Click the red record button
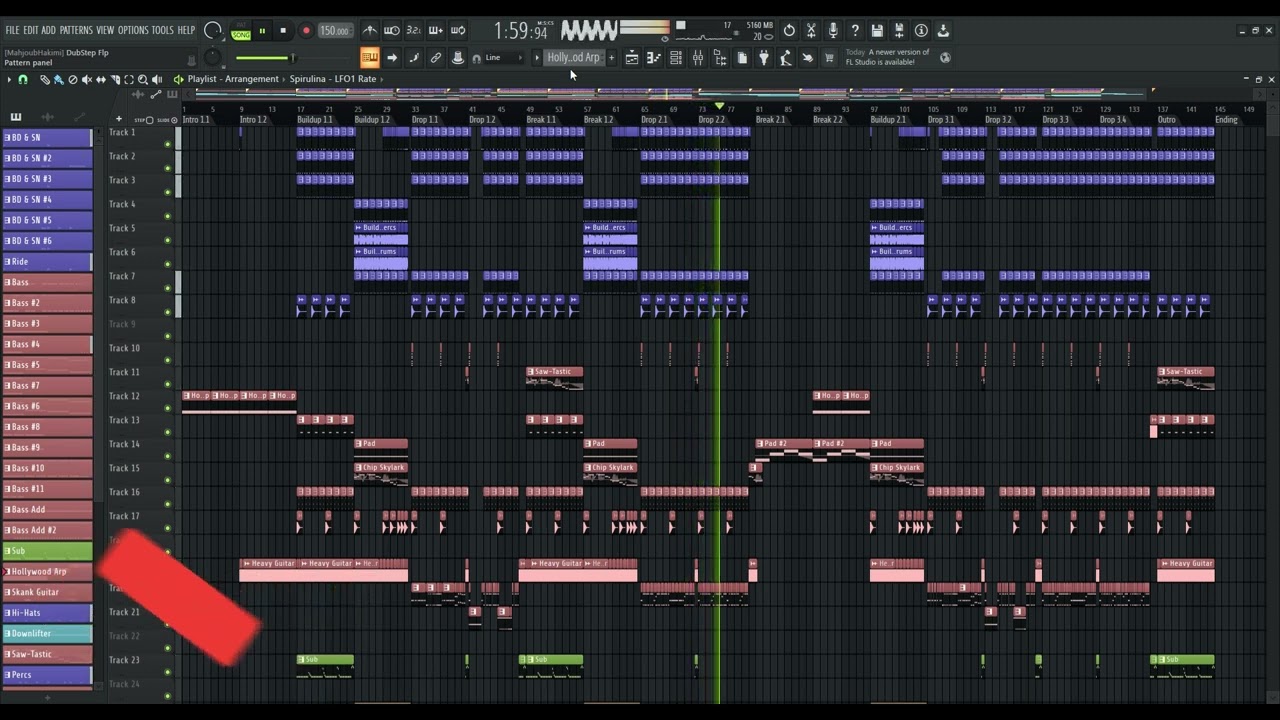 306,31
